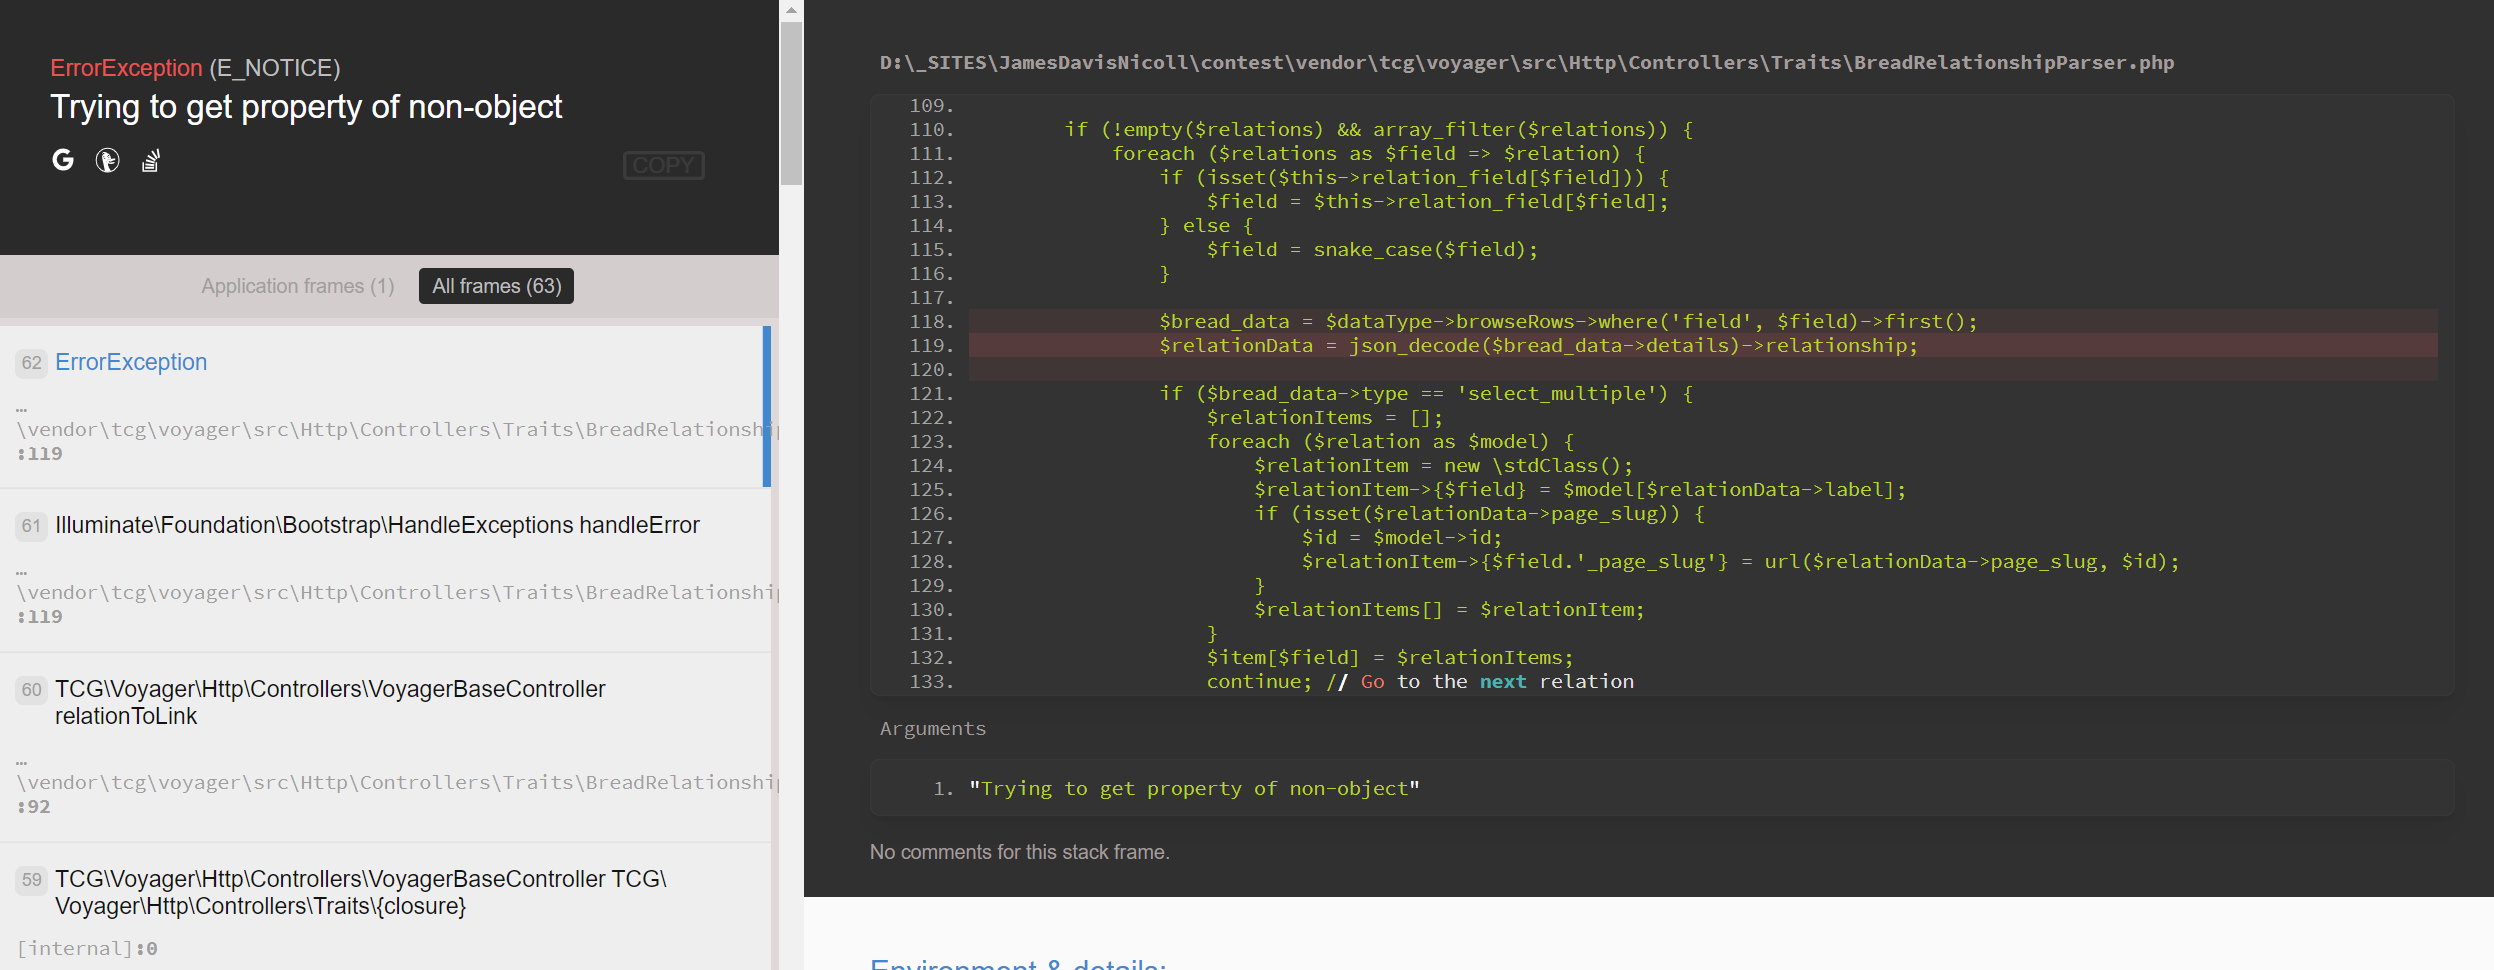The height and width of the screenshot is (970, 2494).
Task: Select frame 59 Voyager closure entry
Action: 360,892
